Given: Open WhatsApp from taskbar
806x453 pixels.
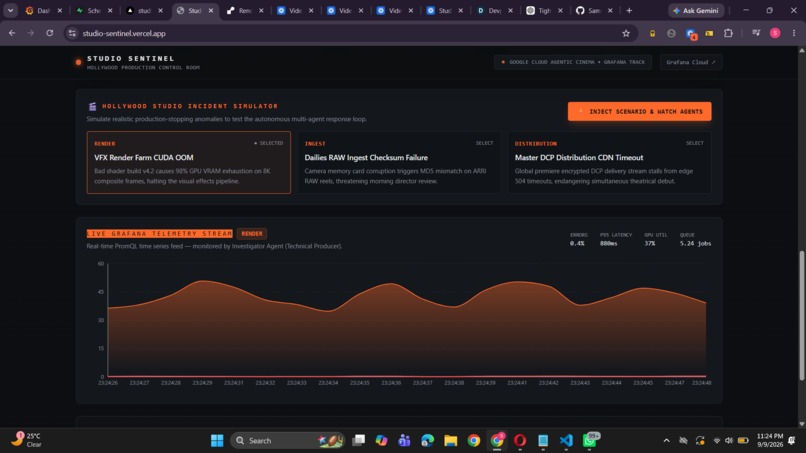Looking at the screenshot, I should pos(590,441).
